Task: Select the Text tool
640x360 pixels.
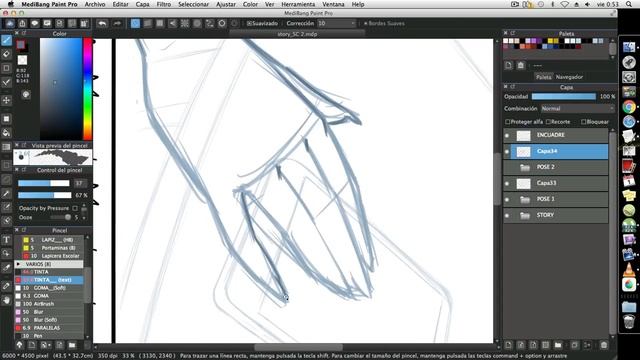Action: point(6,240)
